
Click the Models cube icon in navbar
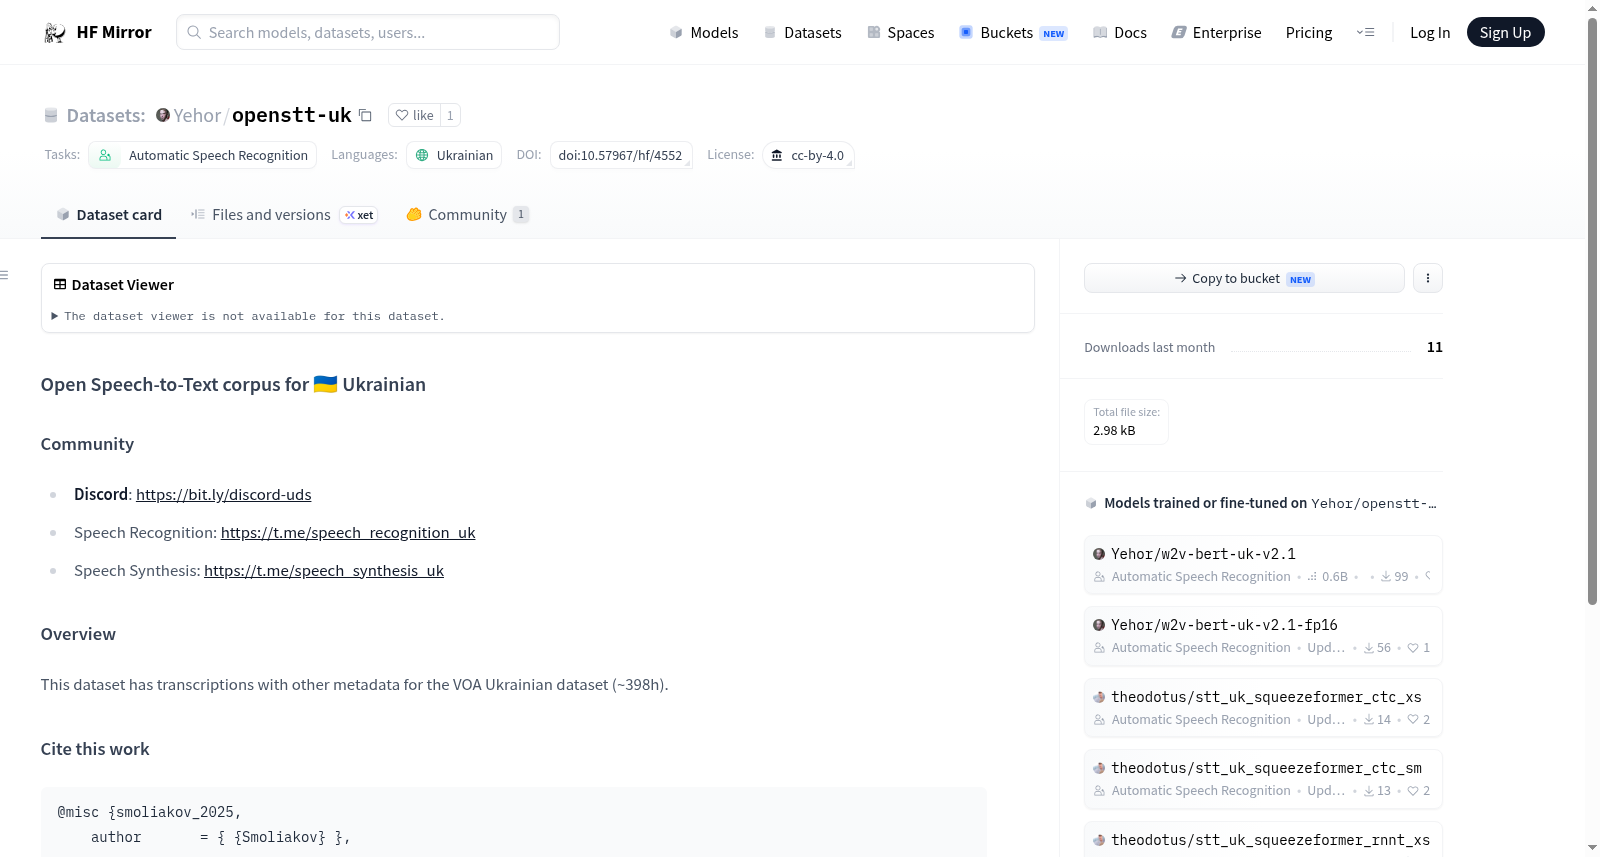pyautogui.click(x=676, y=33)
